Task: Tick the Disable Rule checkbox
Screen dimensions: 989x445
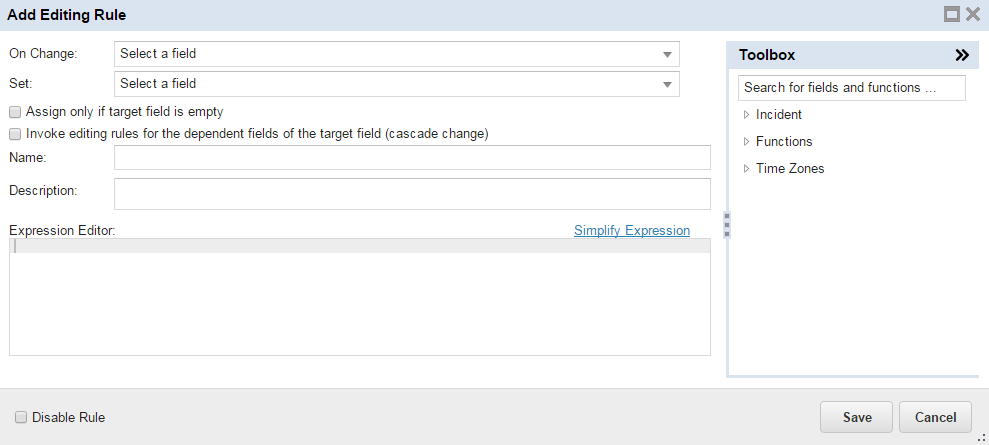Action: (x=21, y=417)
